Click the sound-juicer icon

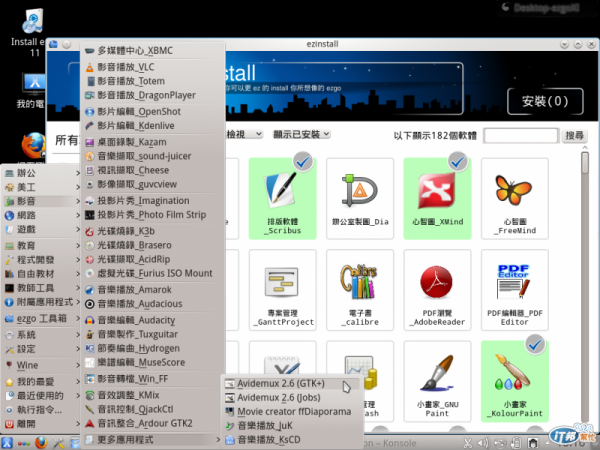click(x=90, y=157)
